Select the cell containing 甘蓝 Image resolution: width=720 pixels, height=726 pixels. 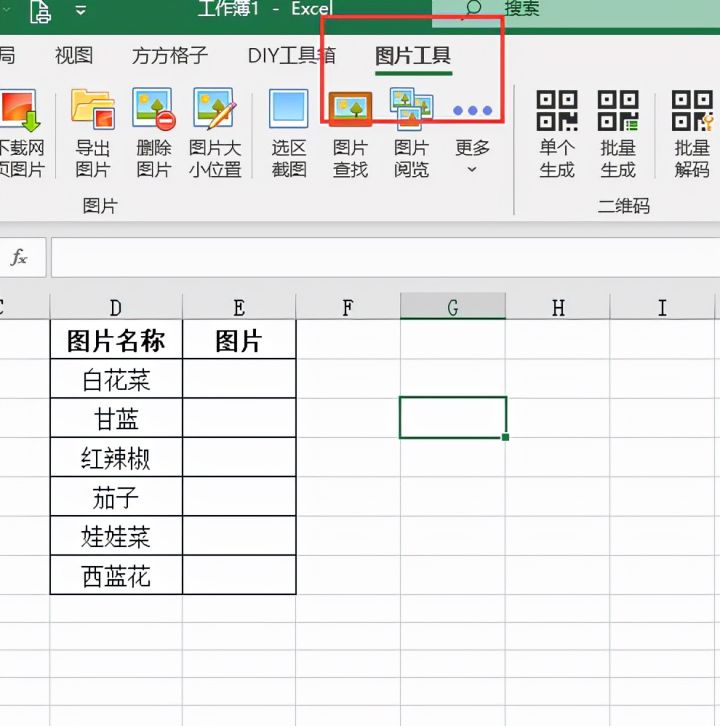tap(116, 418)
